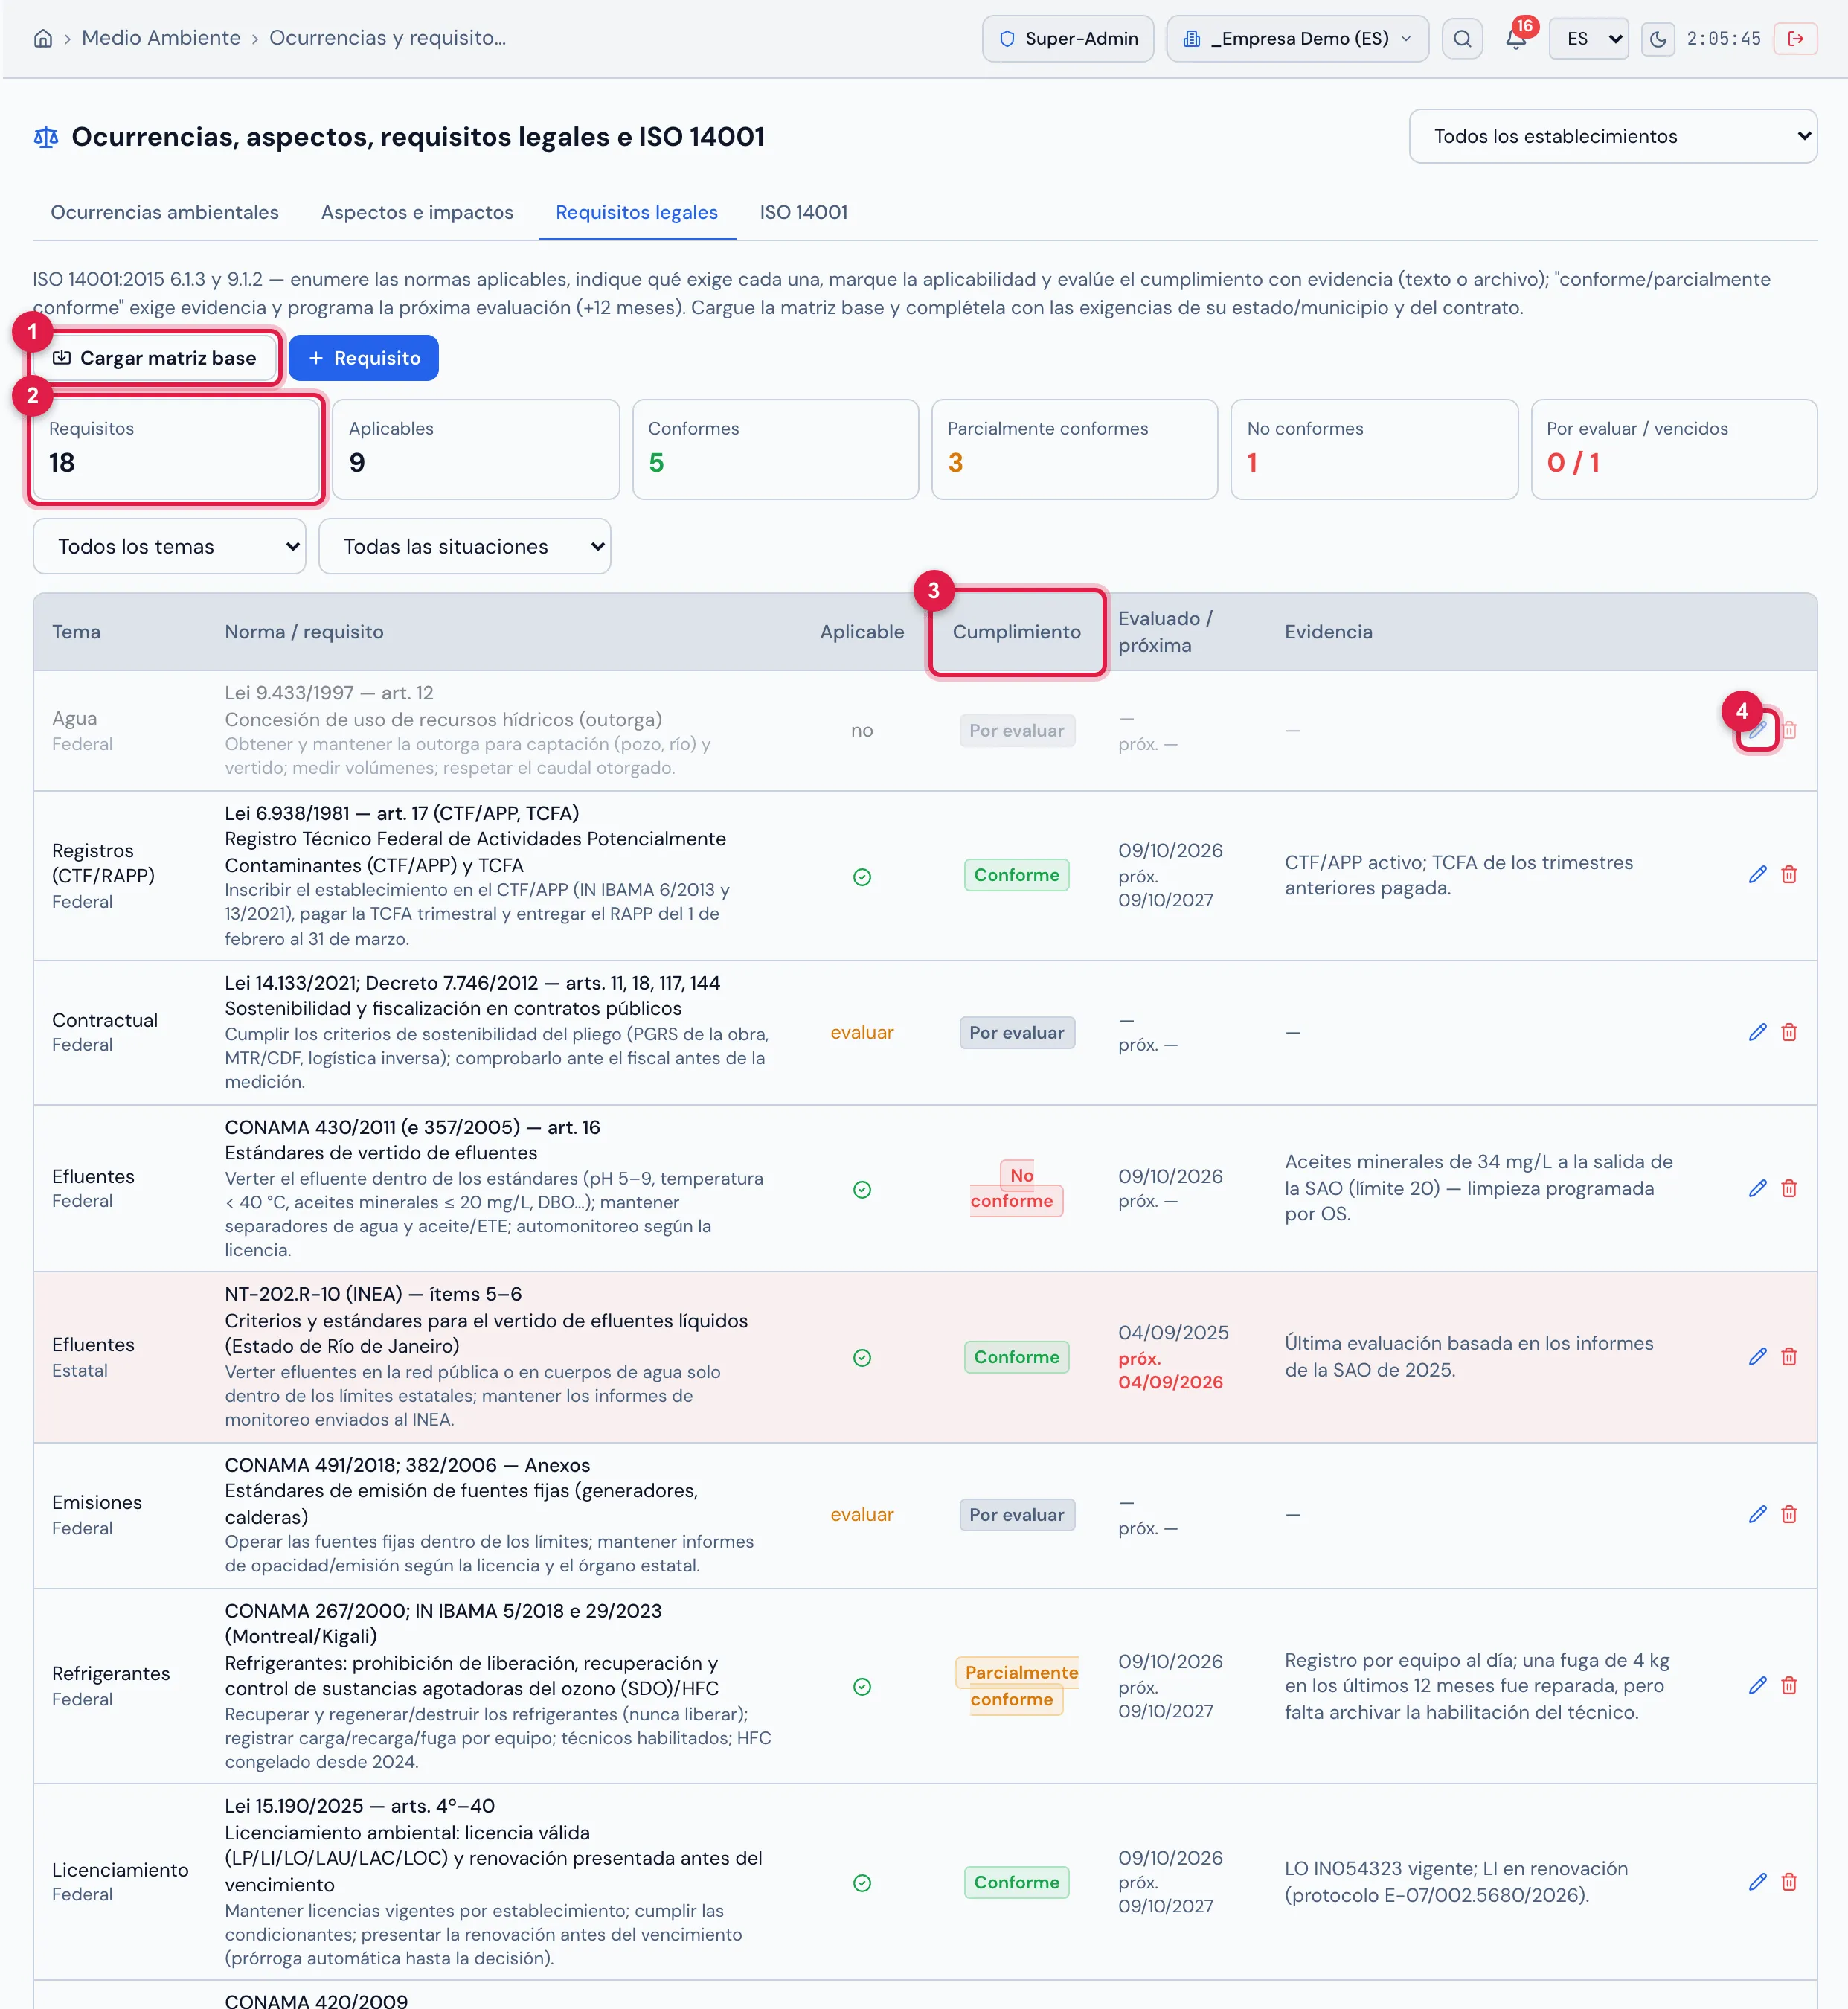Go to the home breadcrumb icon

[43, 38]
